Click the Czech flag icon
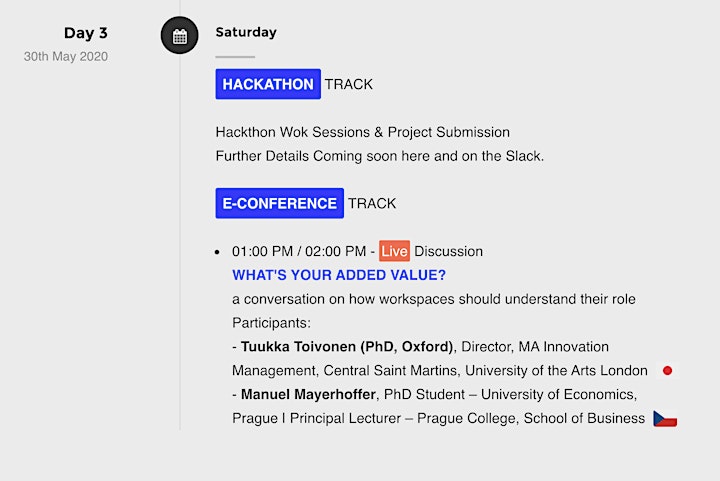Screen dimensions: 720x481 point(665,419)
